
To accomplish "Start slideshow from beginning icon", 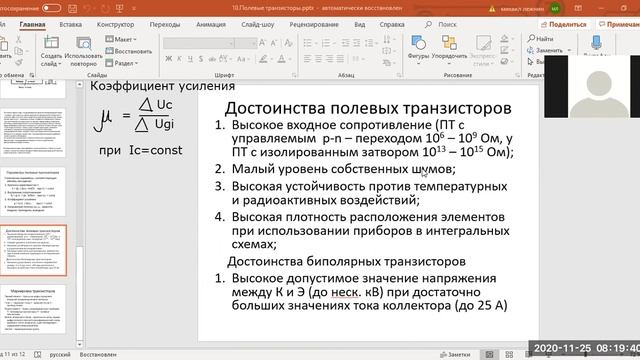I will [120, 8].
